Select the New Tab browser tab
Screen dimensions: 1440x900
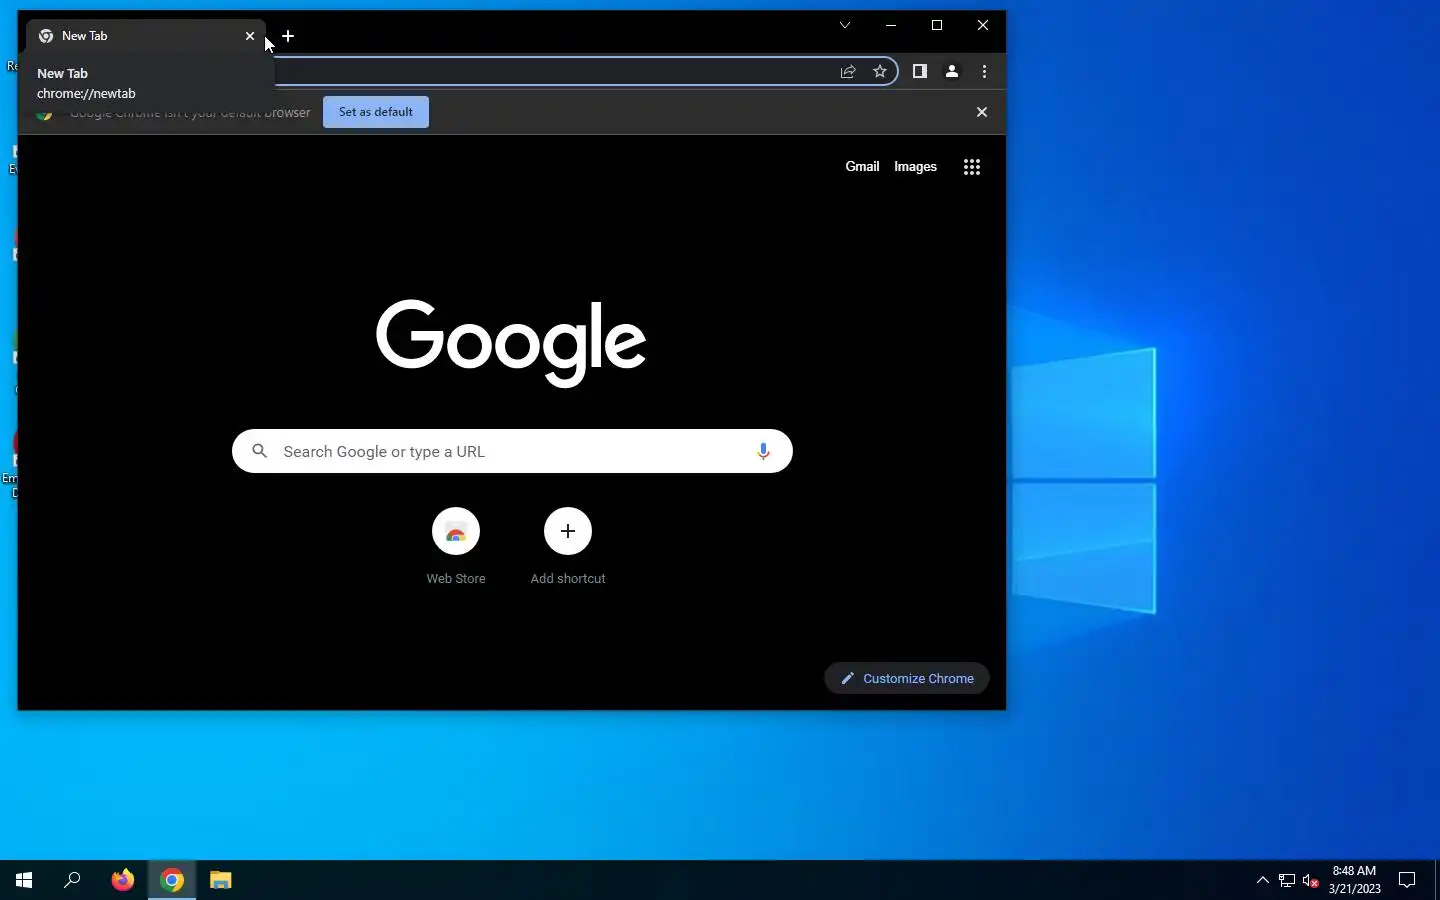[x=146, y=36]
